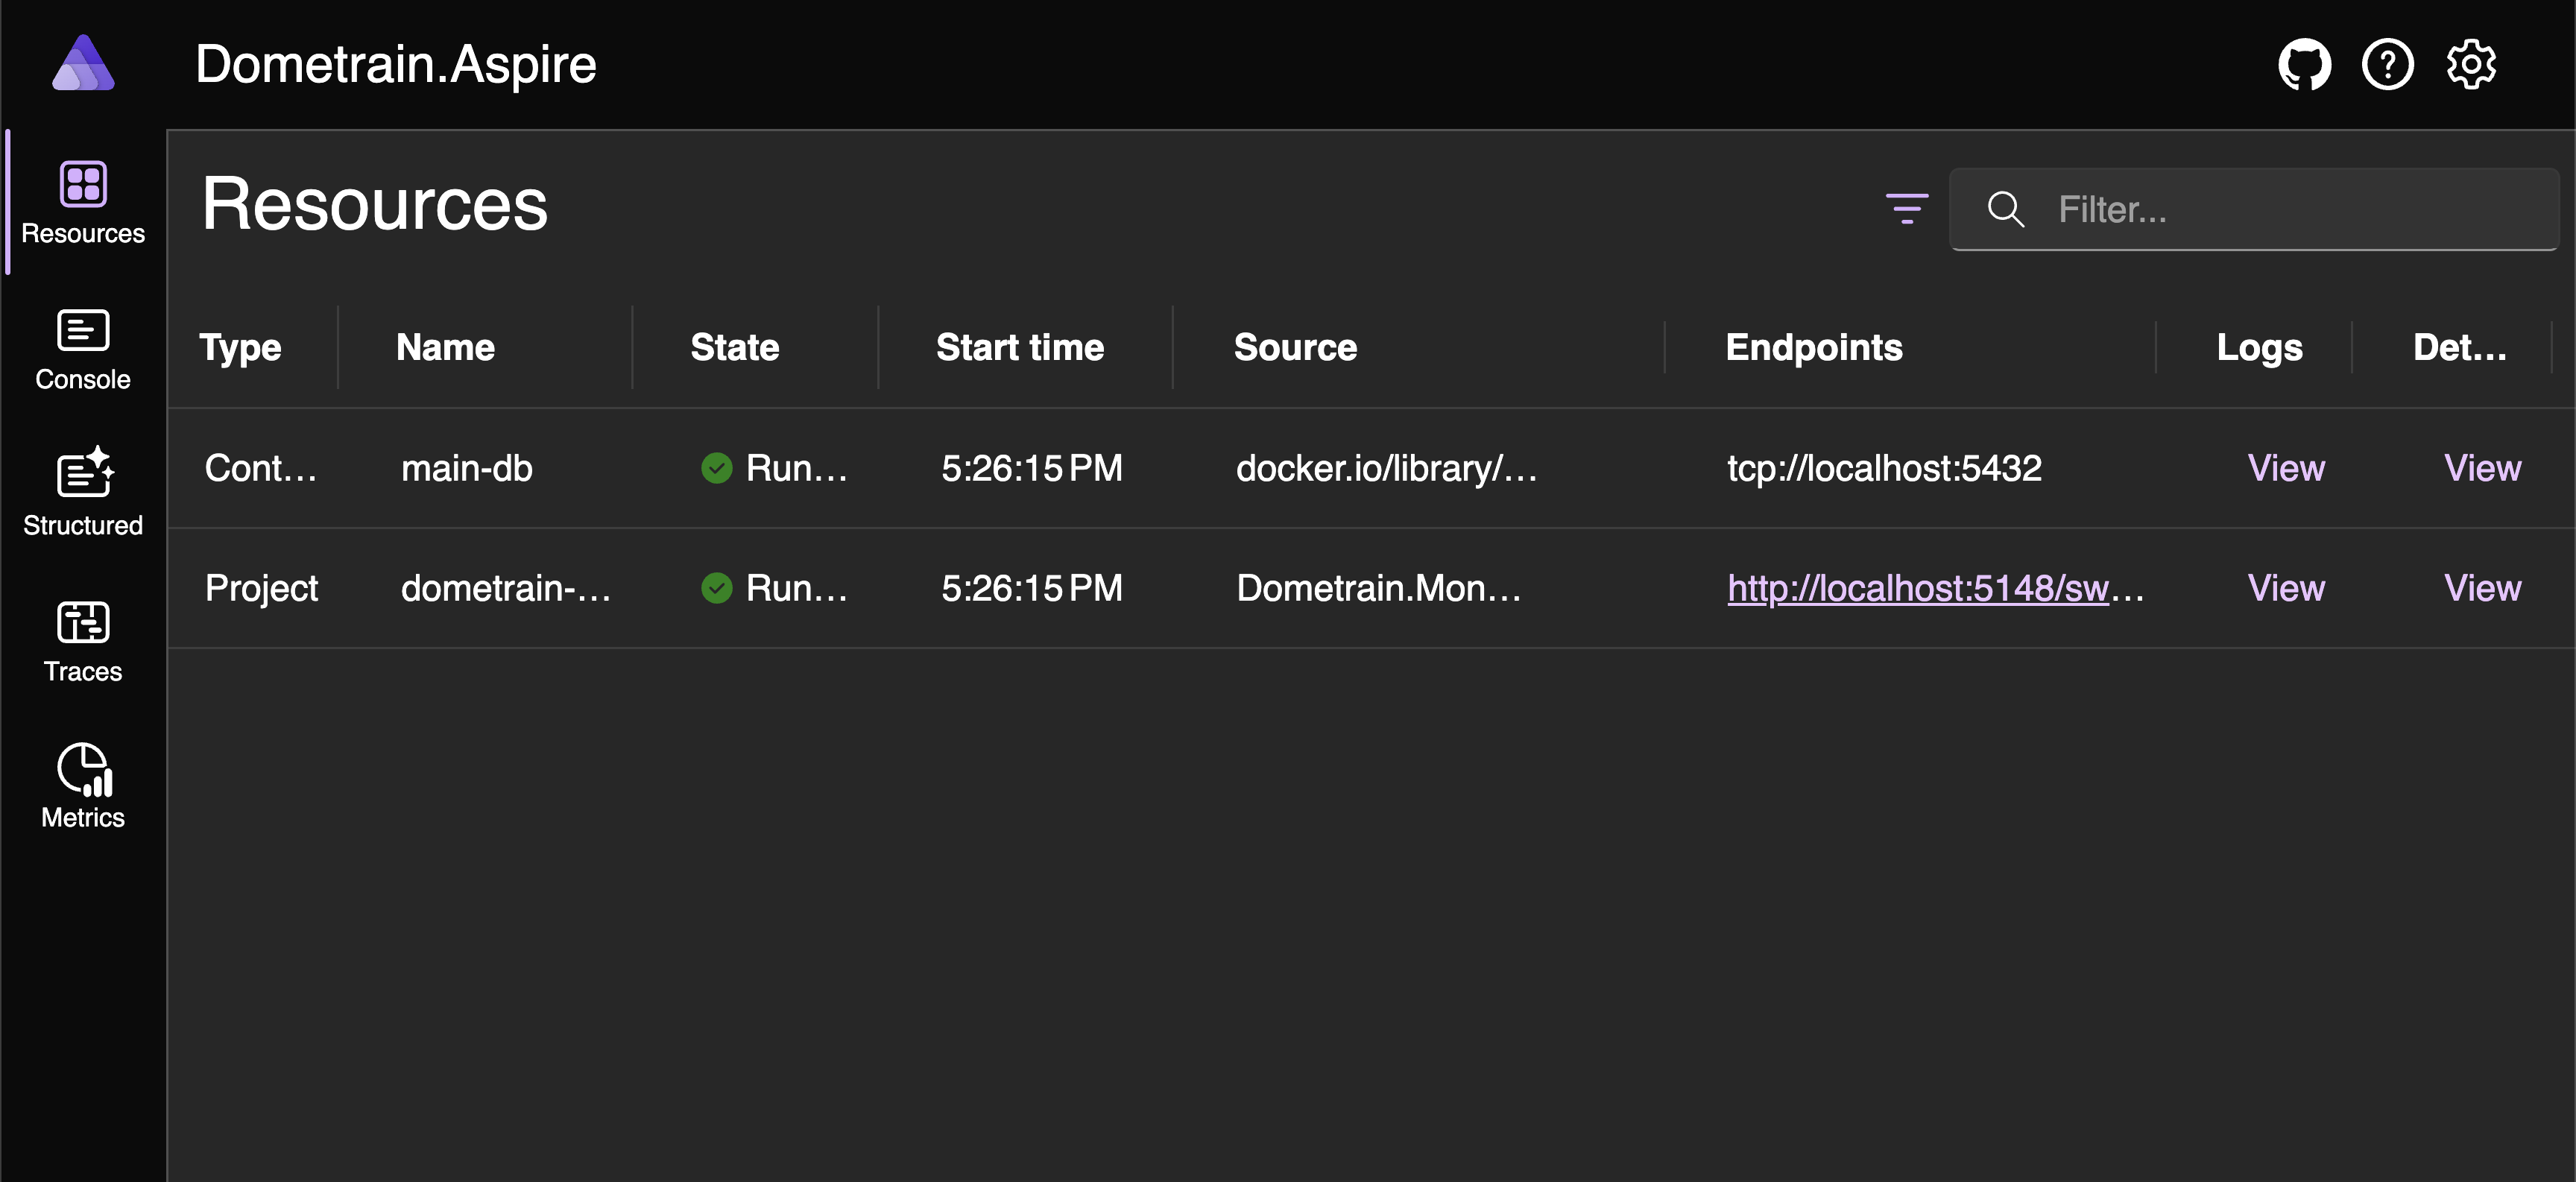
Task: Sort by the State column header
Action: [x=734, y=347]
